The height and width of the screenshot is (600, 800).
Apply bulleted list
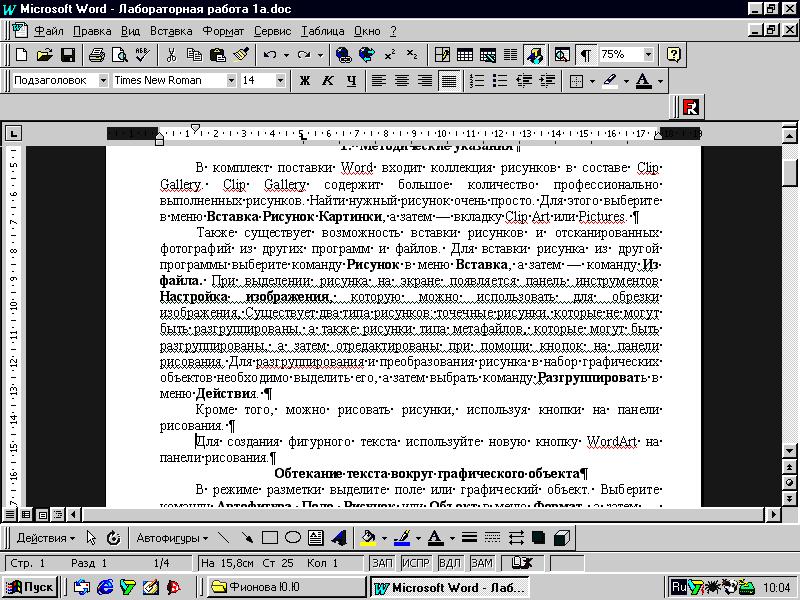tap(499, 81)
